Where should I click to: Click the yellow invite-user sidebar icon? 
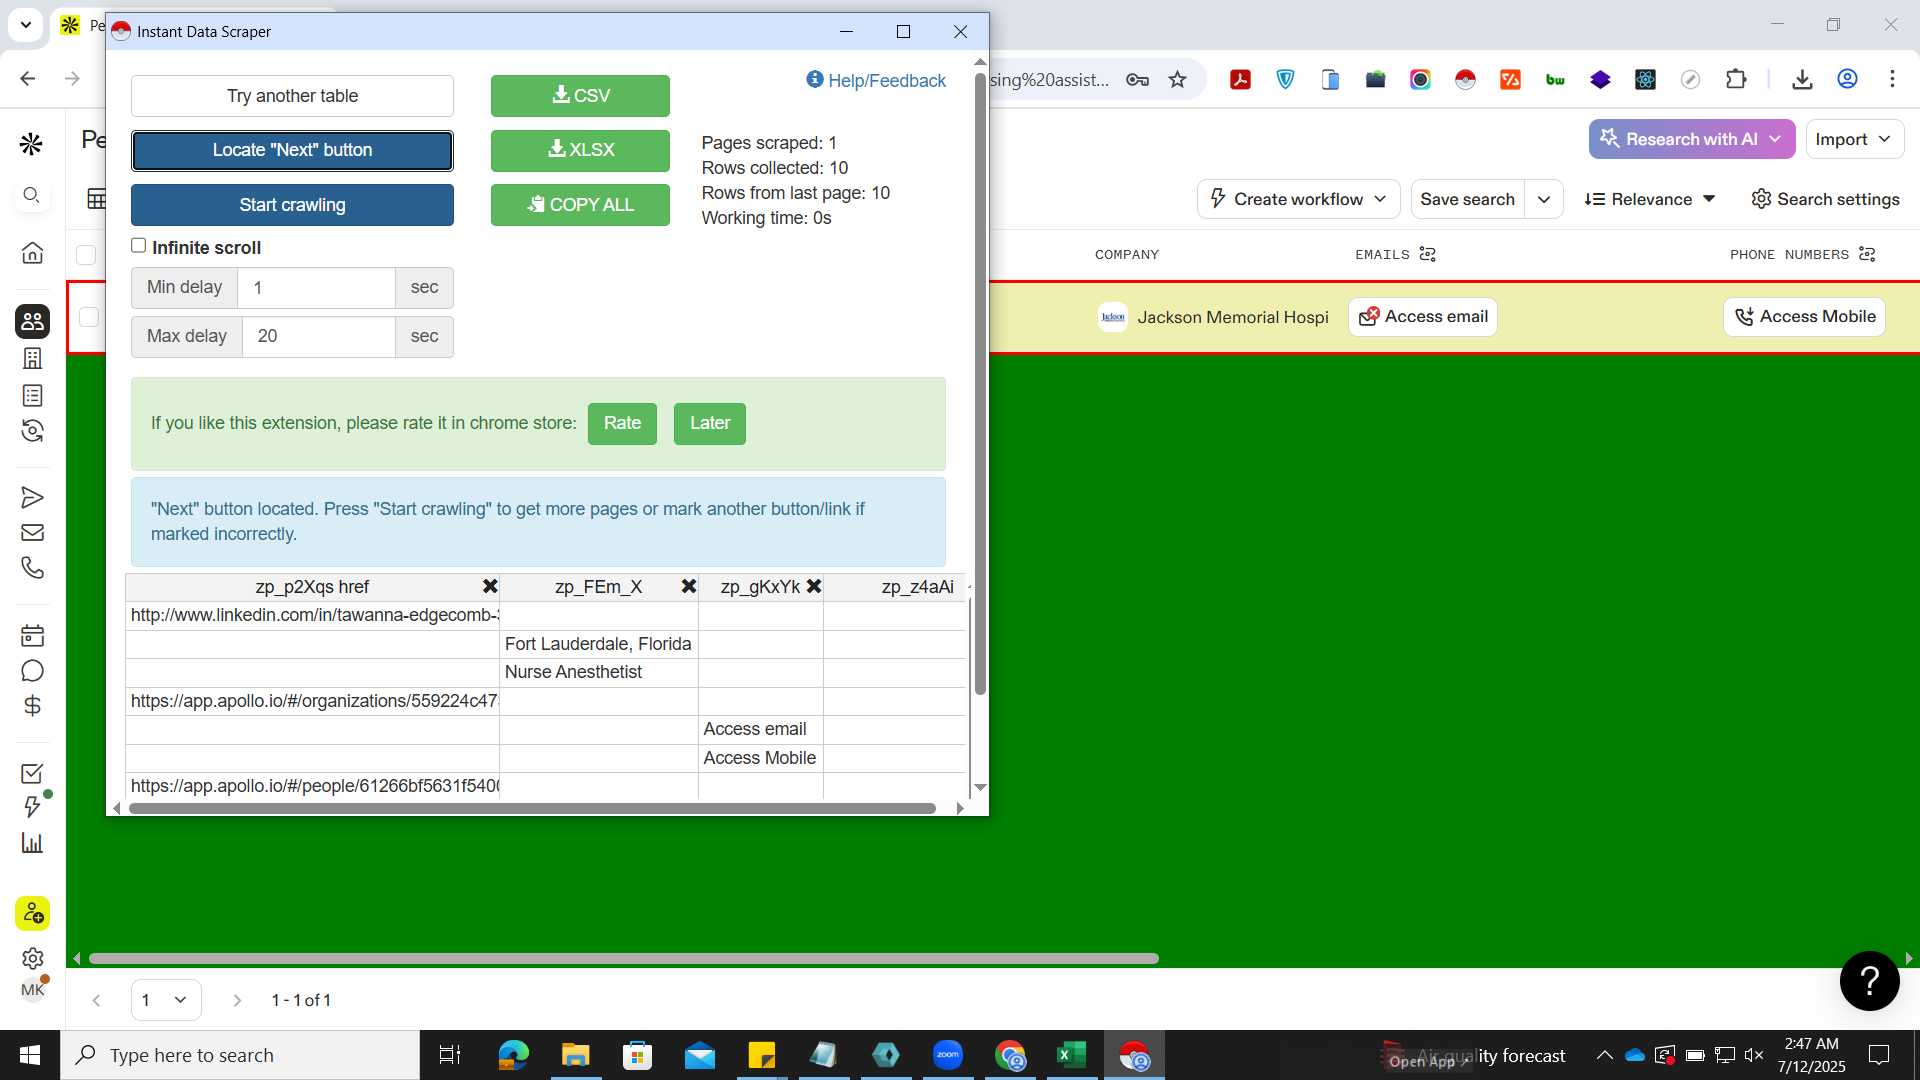[x=32, y=913]
